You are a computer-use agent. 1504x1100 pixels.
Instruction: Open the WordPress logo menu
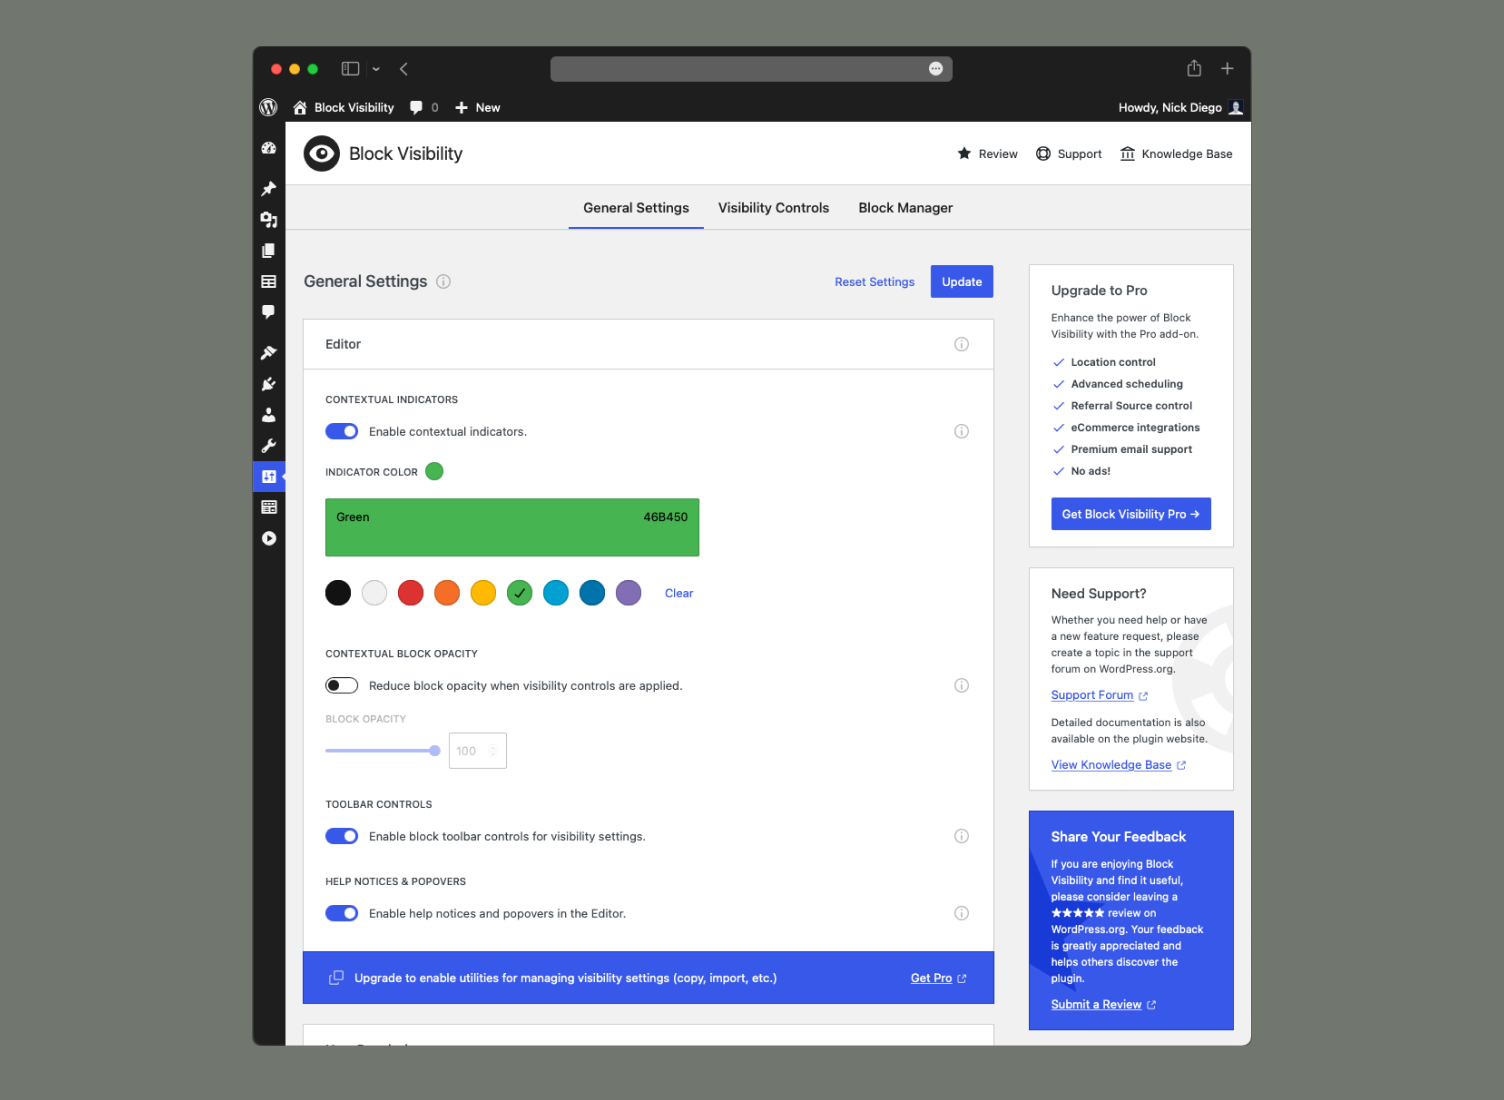tap(268, 107)
